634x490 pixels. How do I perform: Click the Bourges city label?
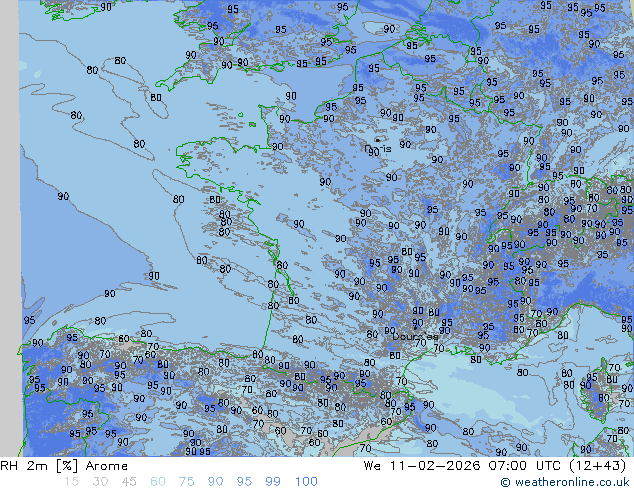(x=411, y=337)
